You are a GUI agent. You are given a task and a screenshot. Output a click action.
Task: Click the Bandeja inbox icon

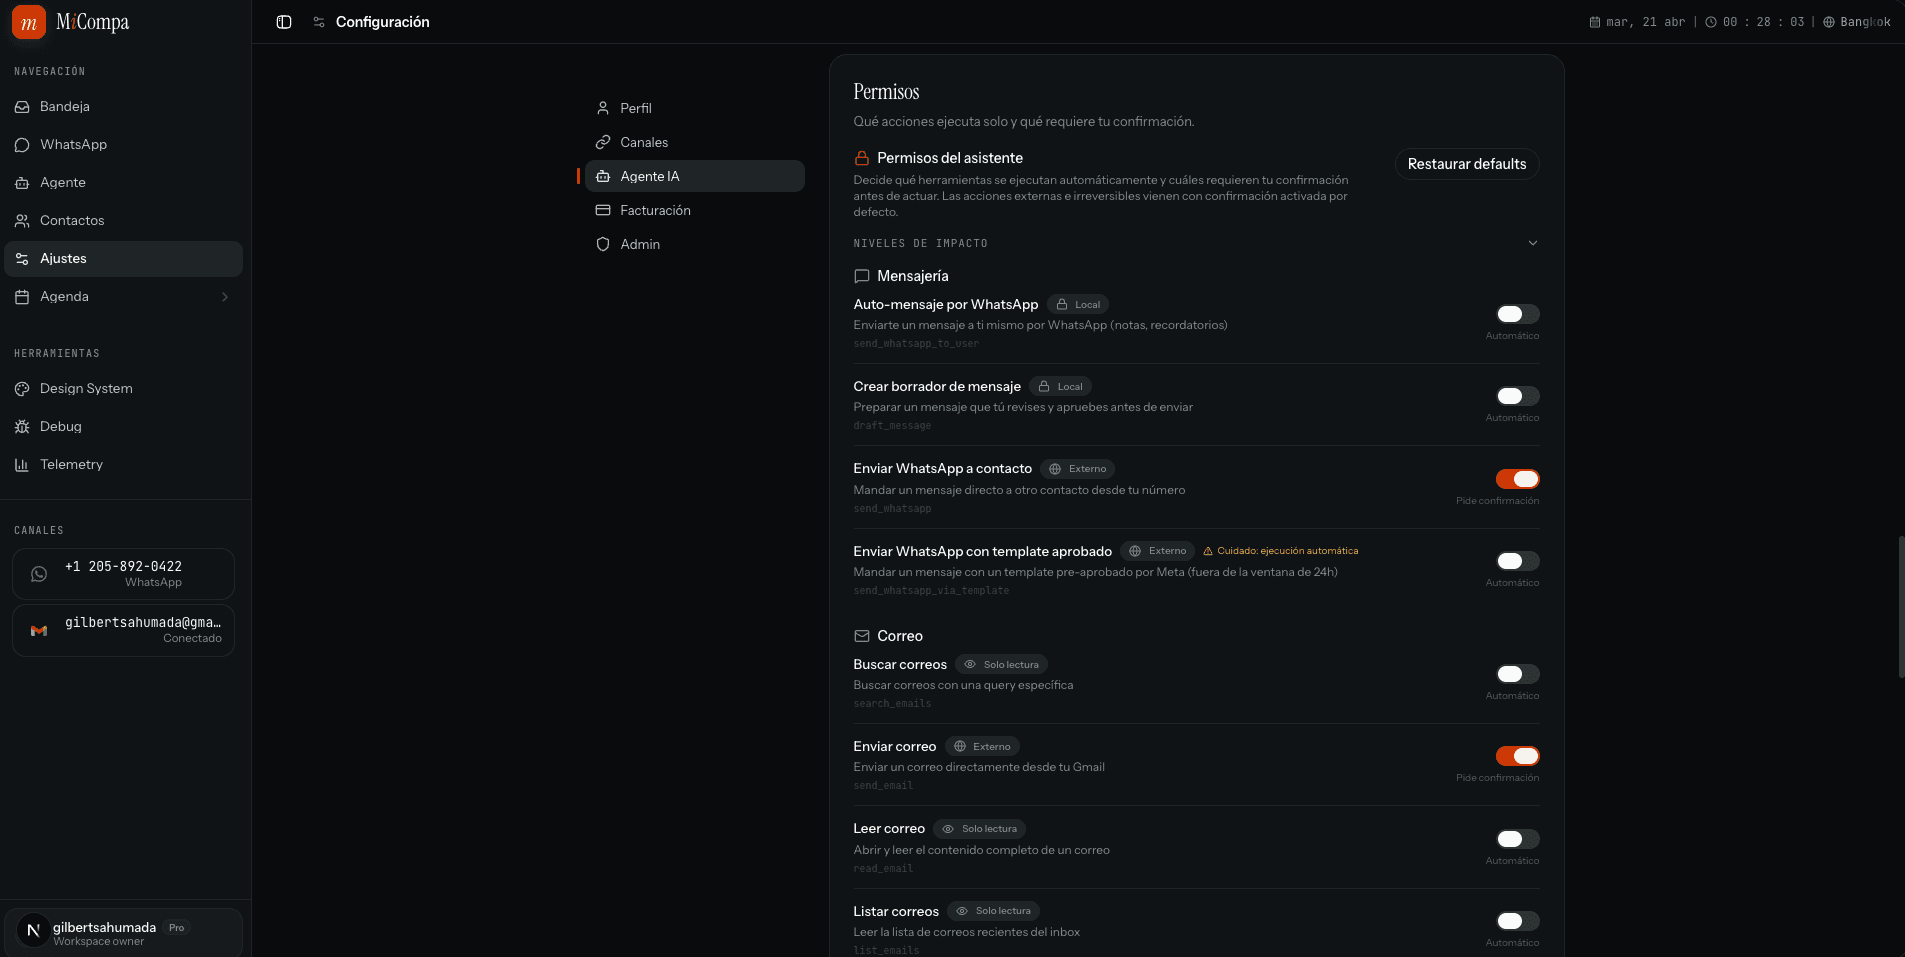22,107
